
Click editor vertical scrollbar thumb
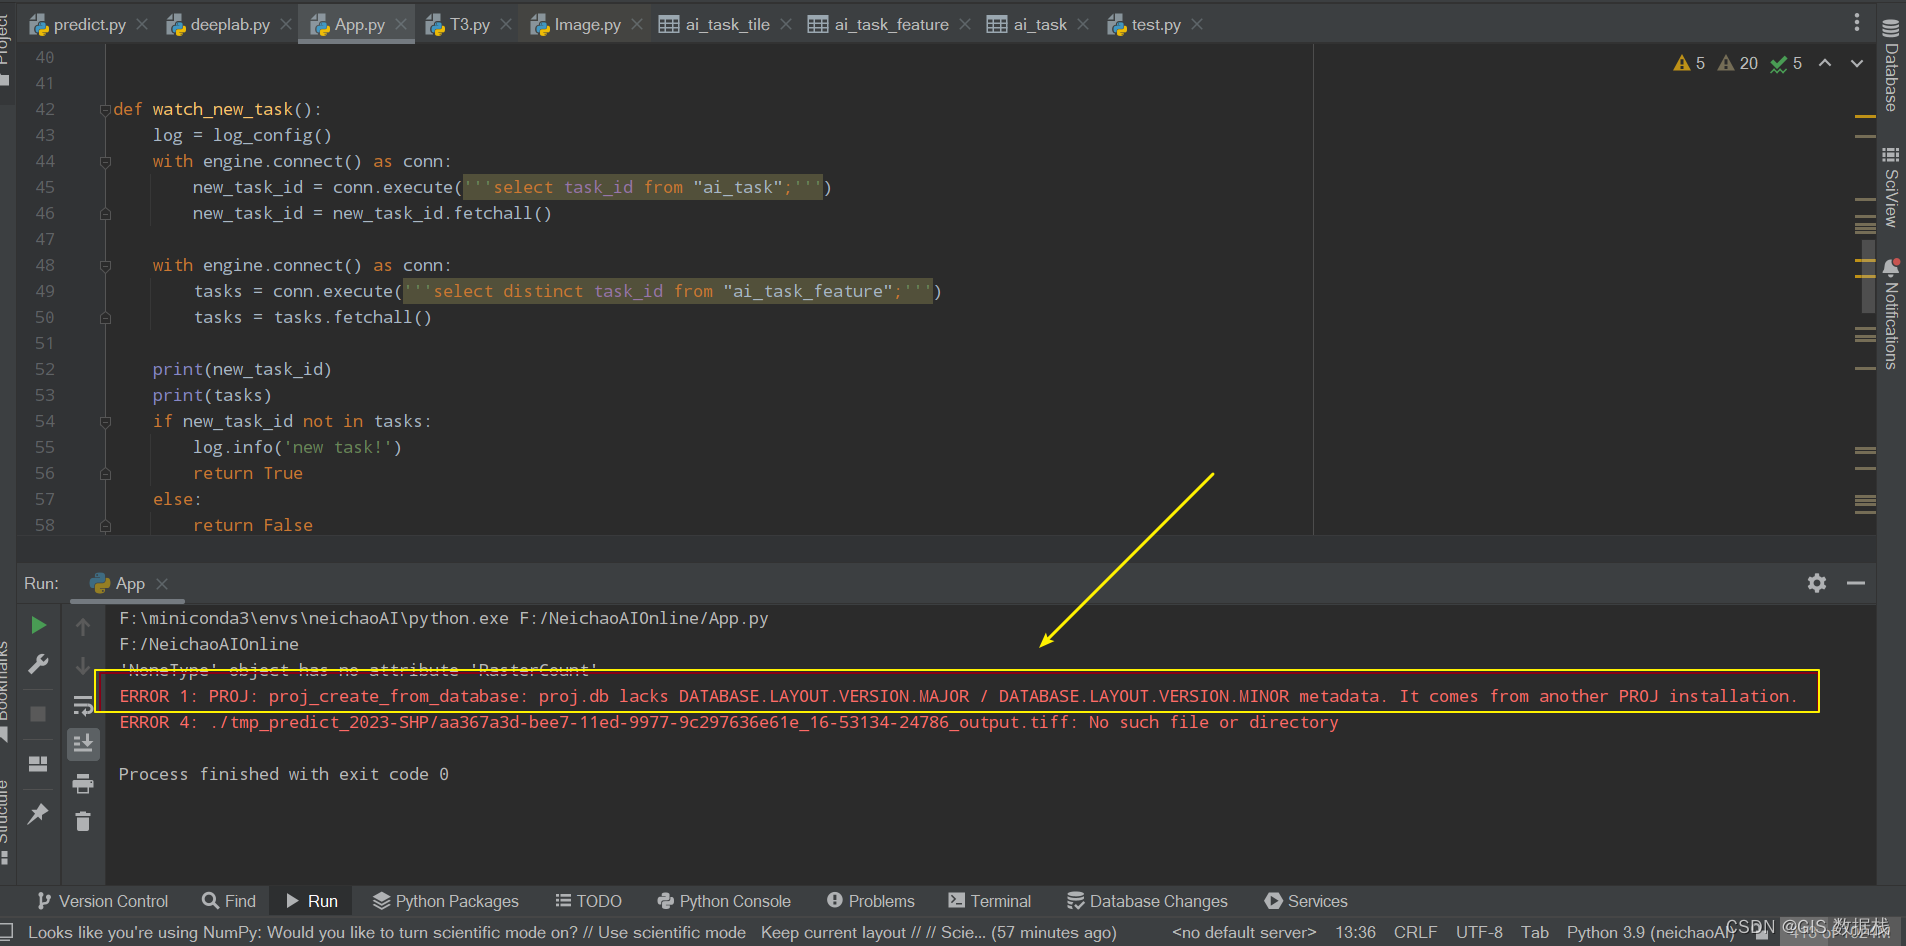click(1866, 276)
